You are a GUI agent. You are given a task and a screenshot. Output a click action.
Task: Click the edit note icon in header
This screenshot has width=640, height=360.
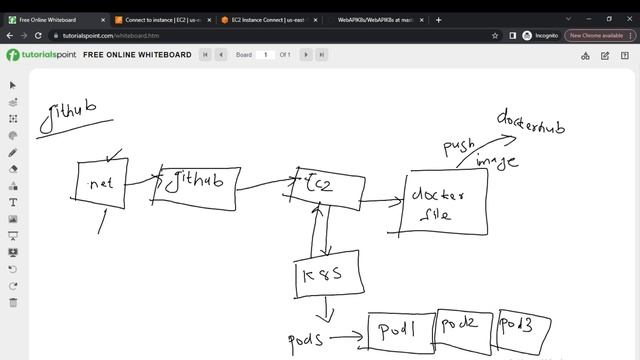(605, 56)
